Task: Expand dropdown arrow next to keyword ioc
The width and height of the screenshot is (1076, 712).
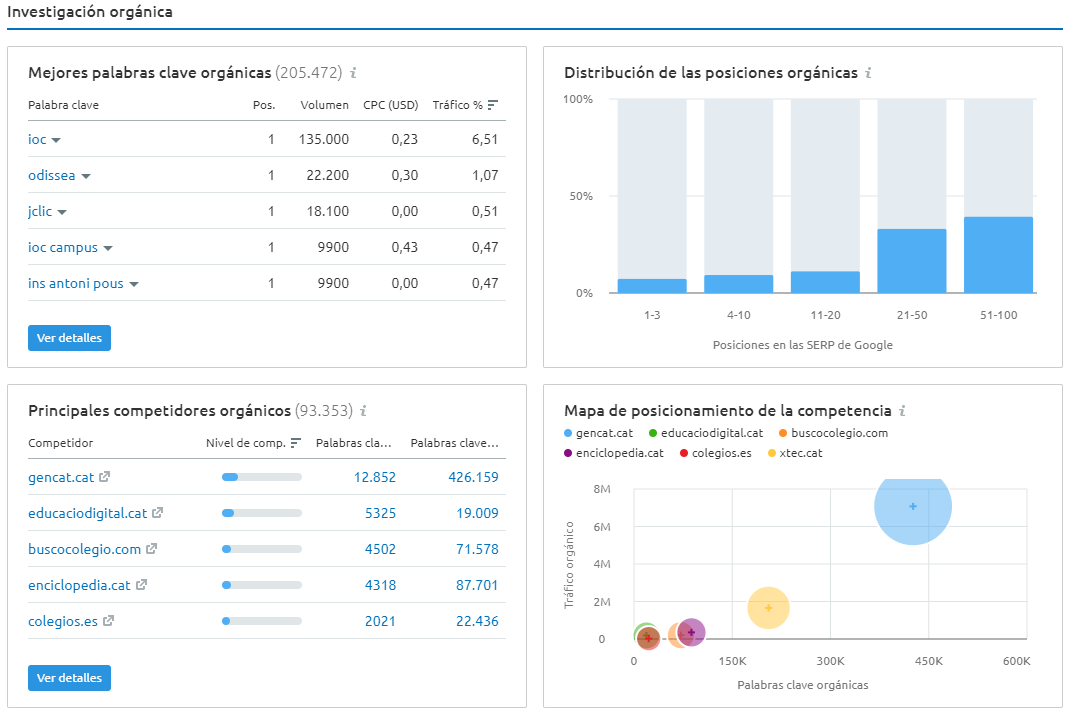Action: [x=56, y=140]
